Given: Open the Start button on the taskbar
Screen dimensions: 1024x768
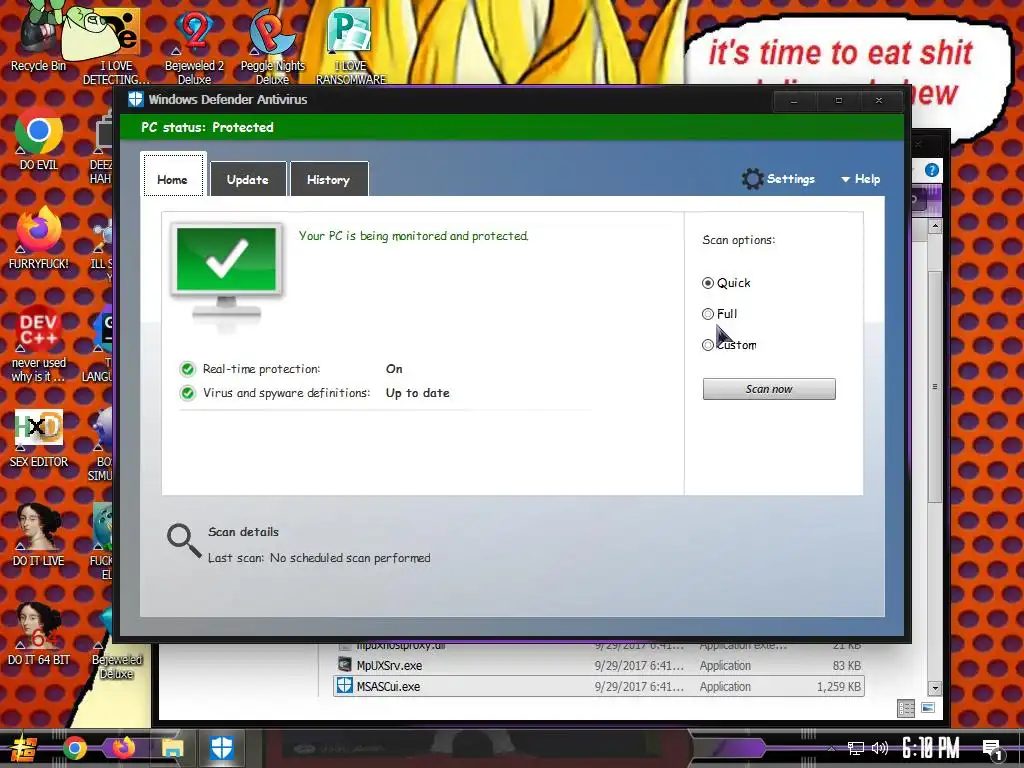Looking at the screenshot, I should [x=22, y=748].
